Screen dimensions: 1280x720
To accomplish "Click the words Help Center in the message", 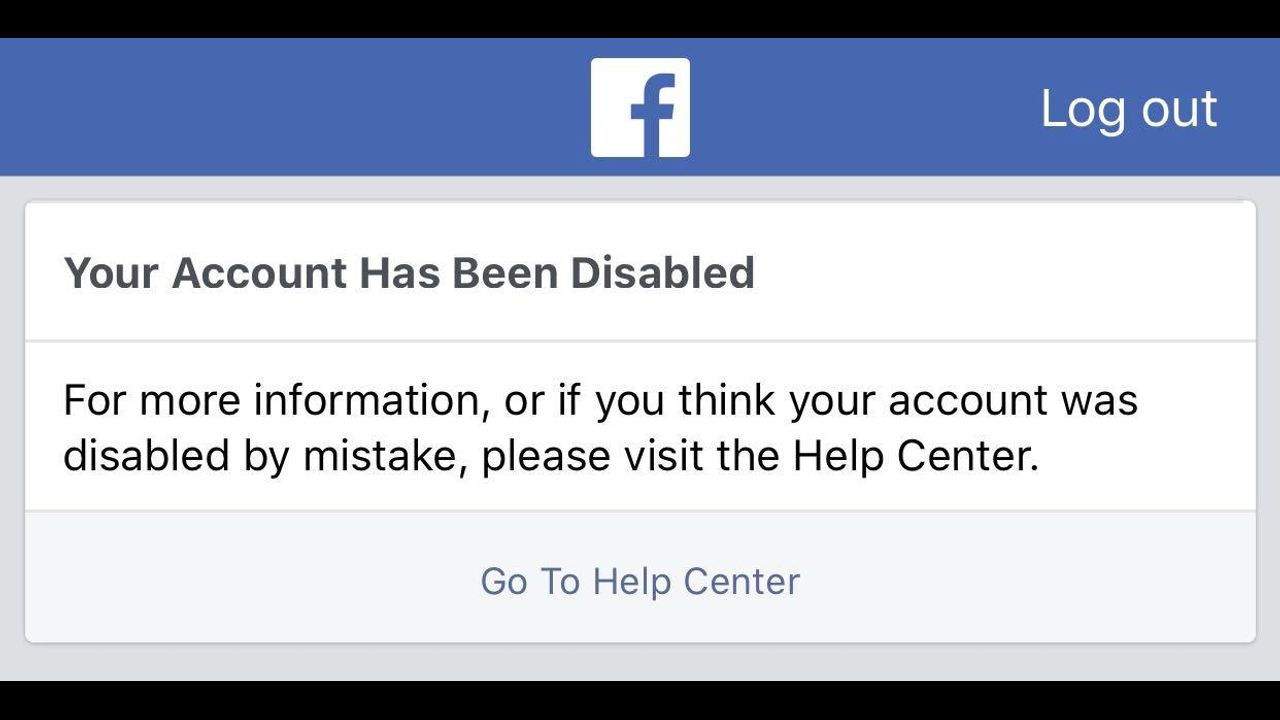I will tap(914, 456).
